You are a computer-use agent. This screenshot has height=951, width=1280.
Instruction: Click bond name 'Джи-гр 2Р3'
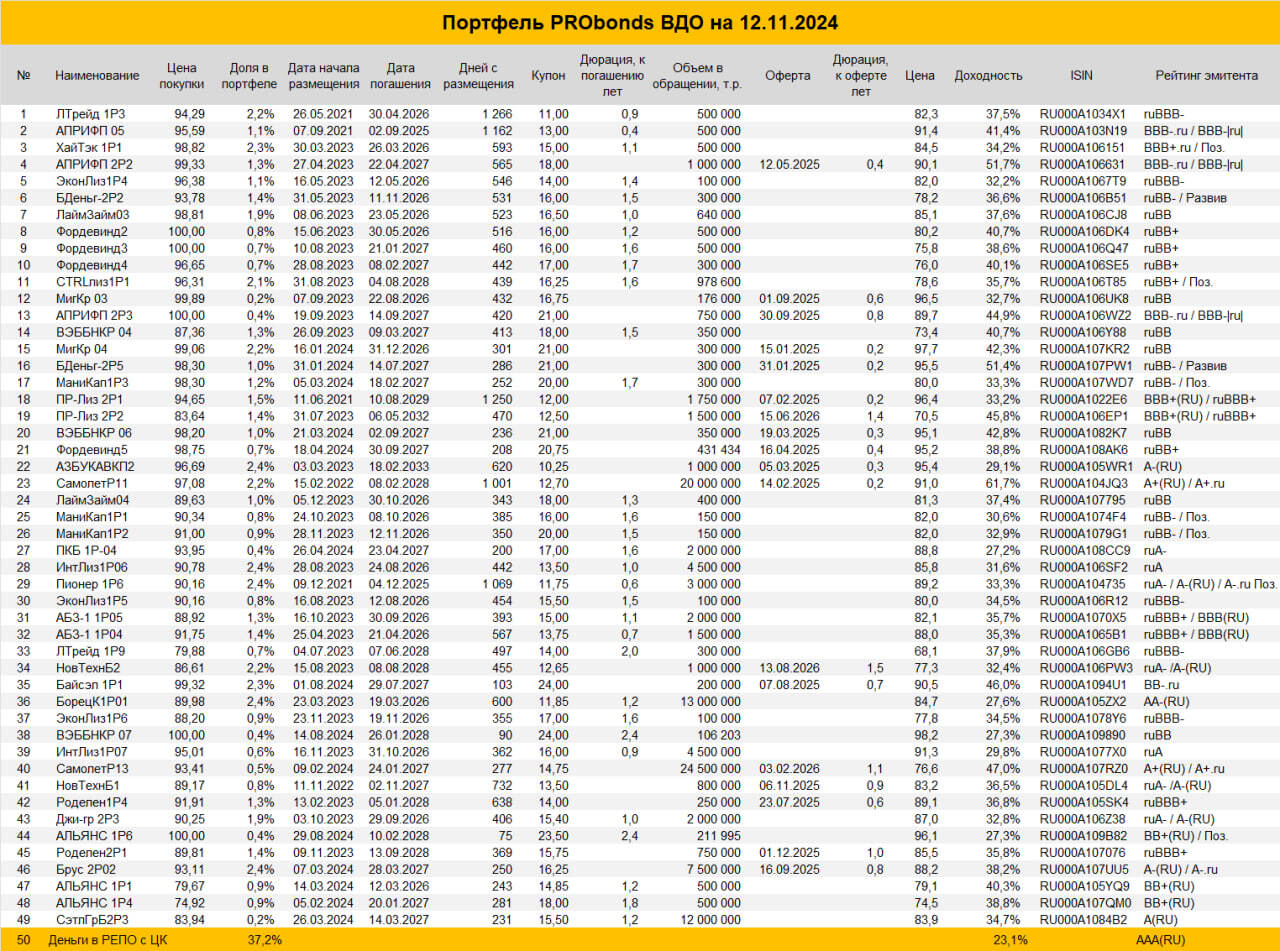pyautogui.click(x=89, y=818)
